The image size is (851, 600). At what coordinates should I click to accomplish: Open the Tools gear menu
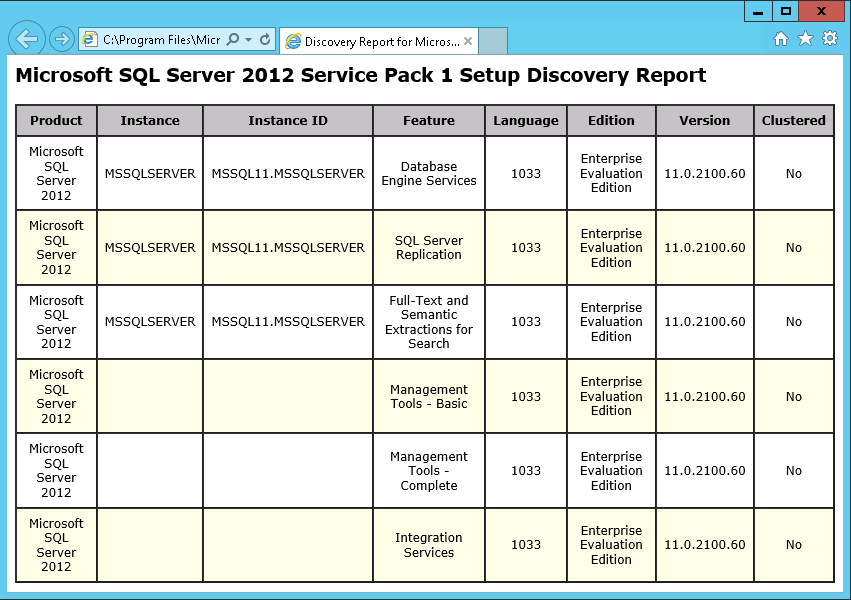pyautogui.click(x=830, y=39)
